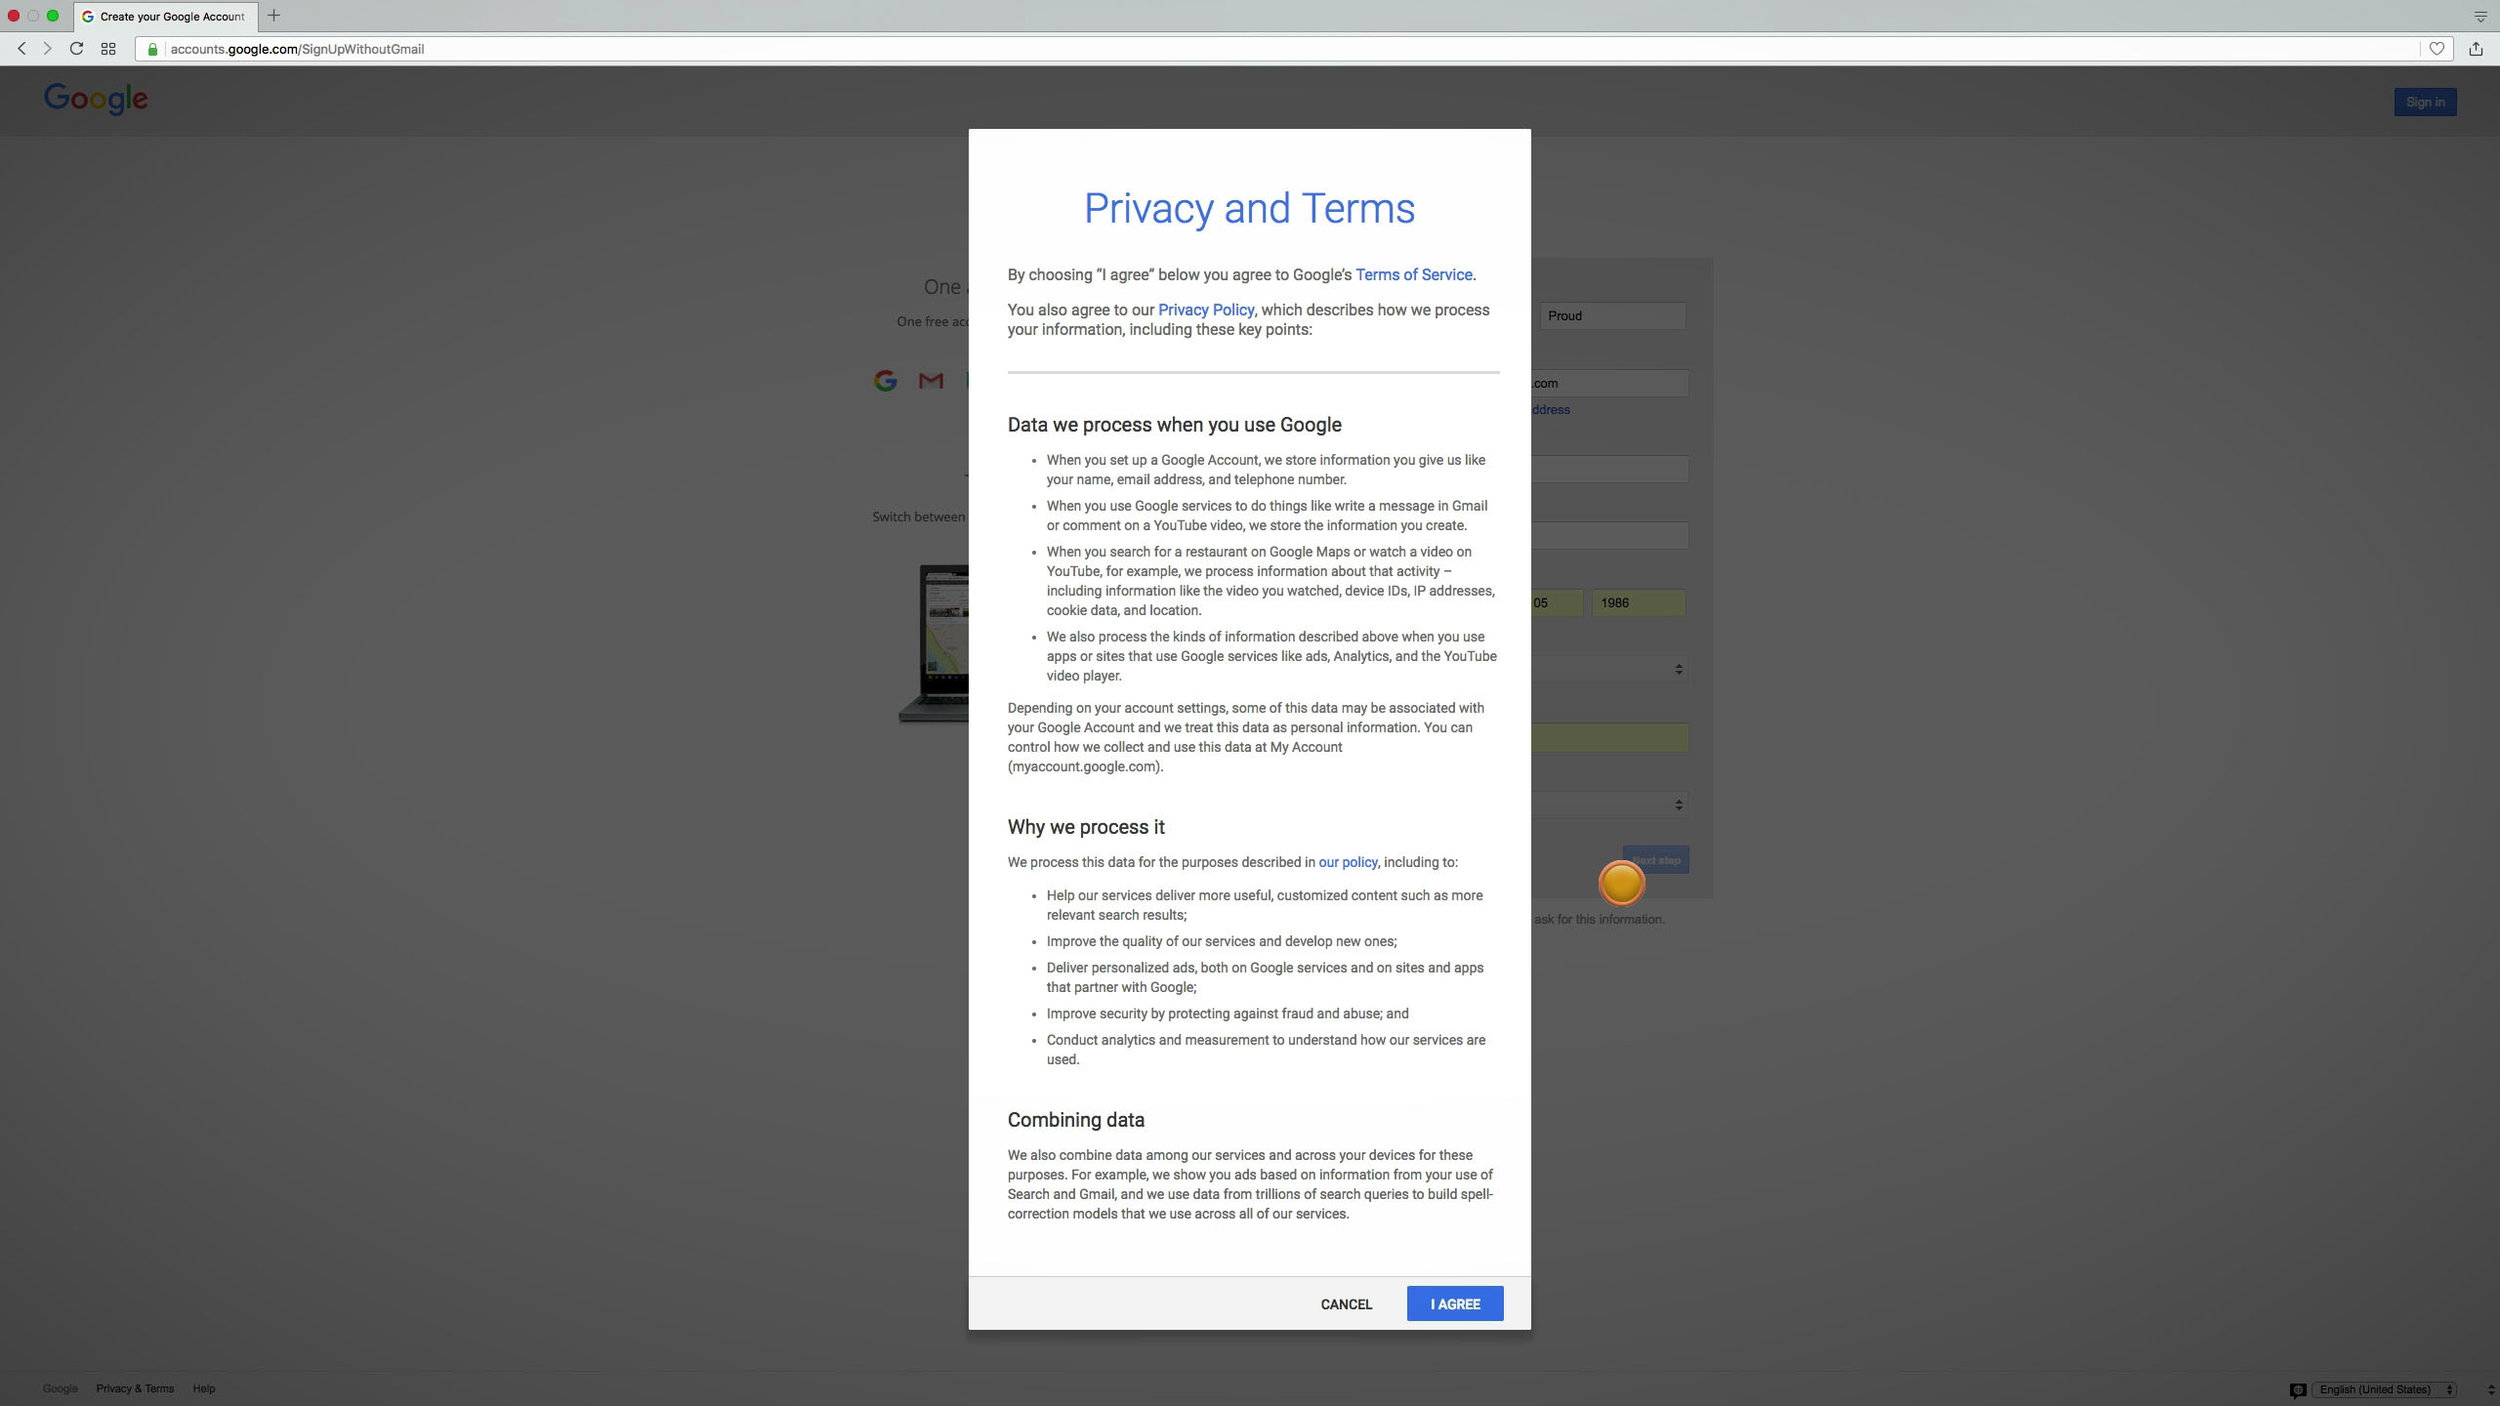Click the browser back arrow
This screenshot has height=1406, width=2500.
[22, 48]
